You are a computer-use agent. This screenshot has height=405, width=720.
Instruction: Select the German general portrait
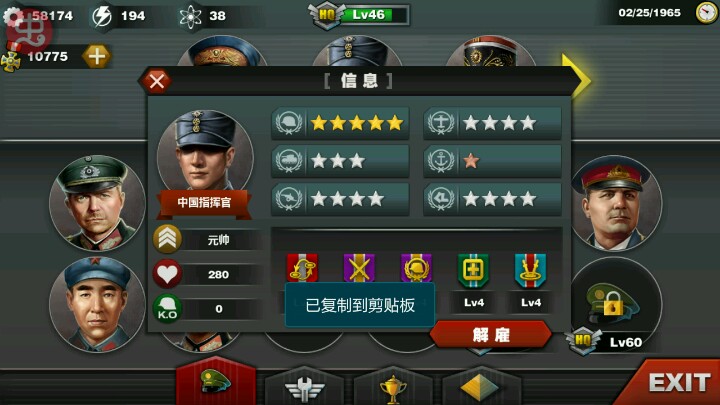pos(97,202)
